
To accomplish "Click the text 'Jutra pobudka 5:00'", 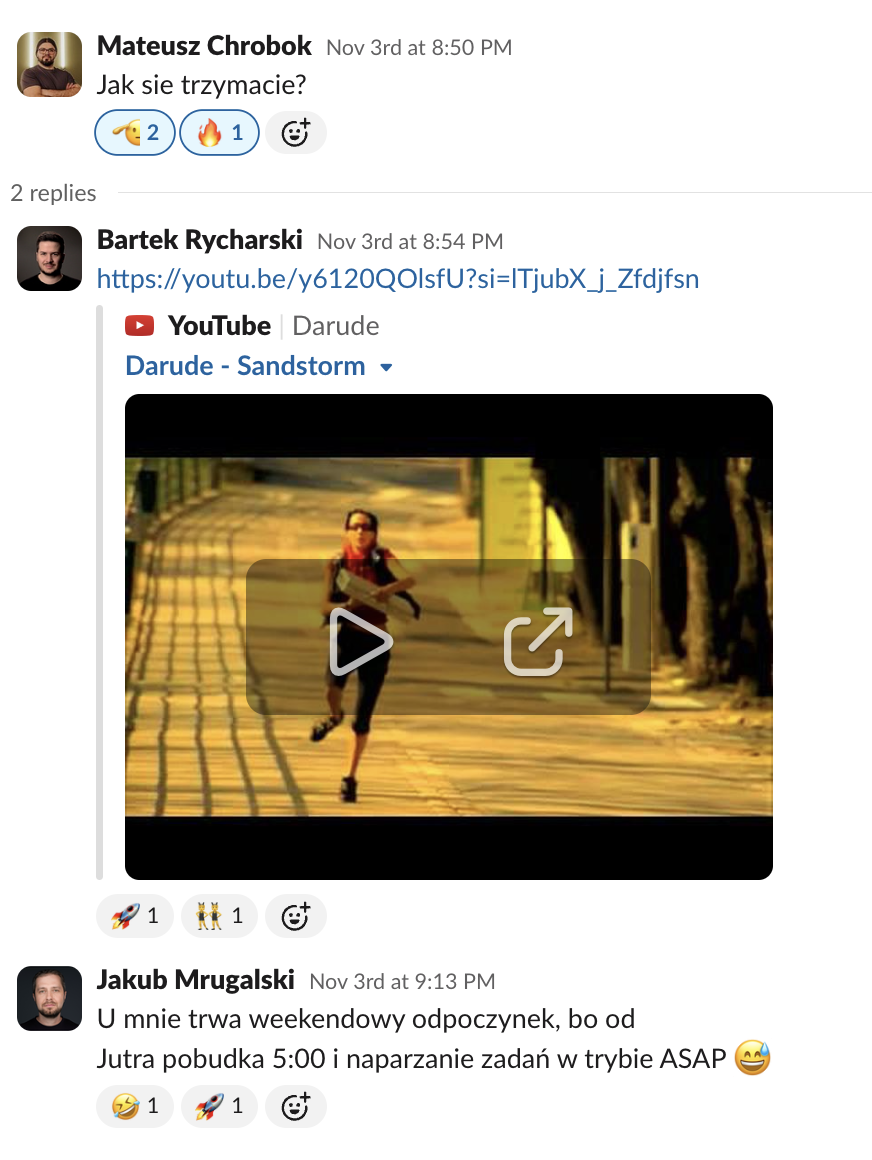I will pos(211,1059).
